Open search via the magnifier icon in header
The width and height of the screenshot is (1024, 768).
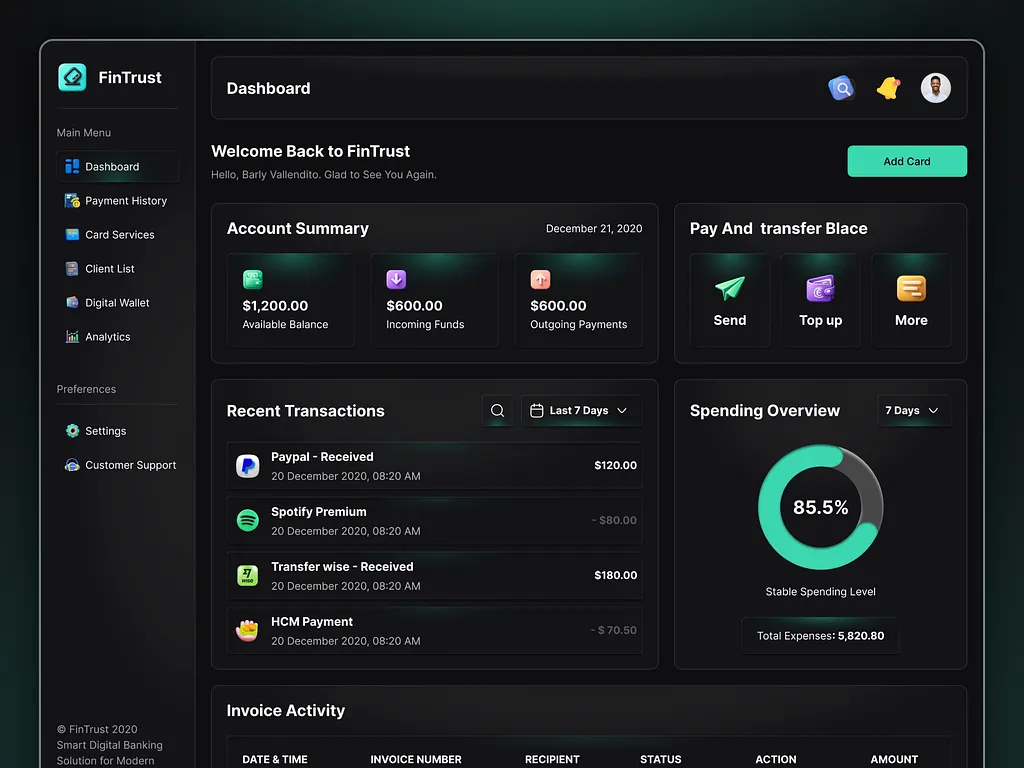841,88
